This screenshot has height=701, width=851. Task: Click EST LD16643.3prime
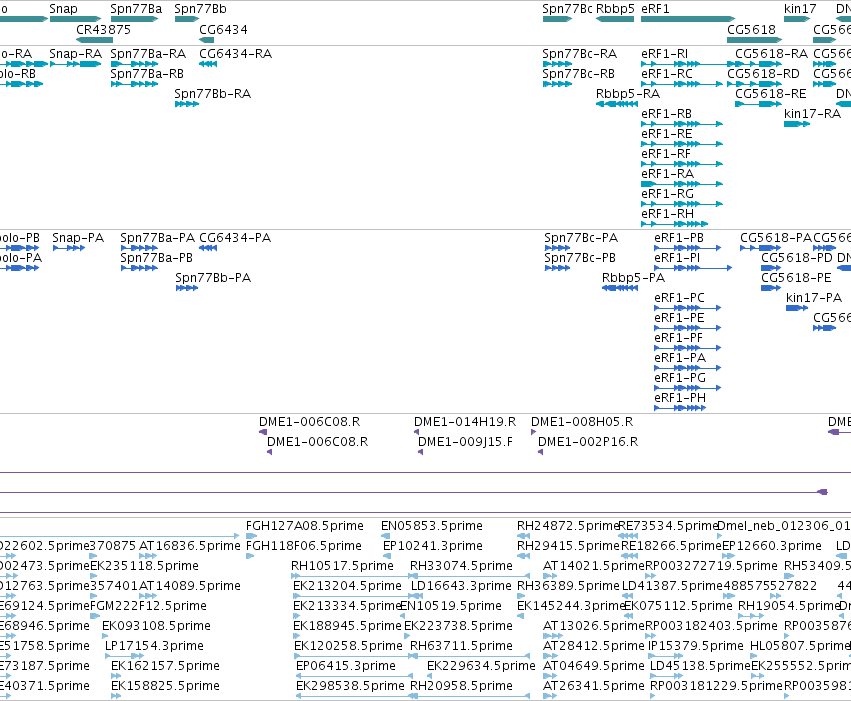[416, 596]
